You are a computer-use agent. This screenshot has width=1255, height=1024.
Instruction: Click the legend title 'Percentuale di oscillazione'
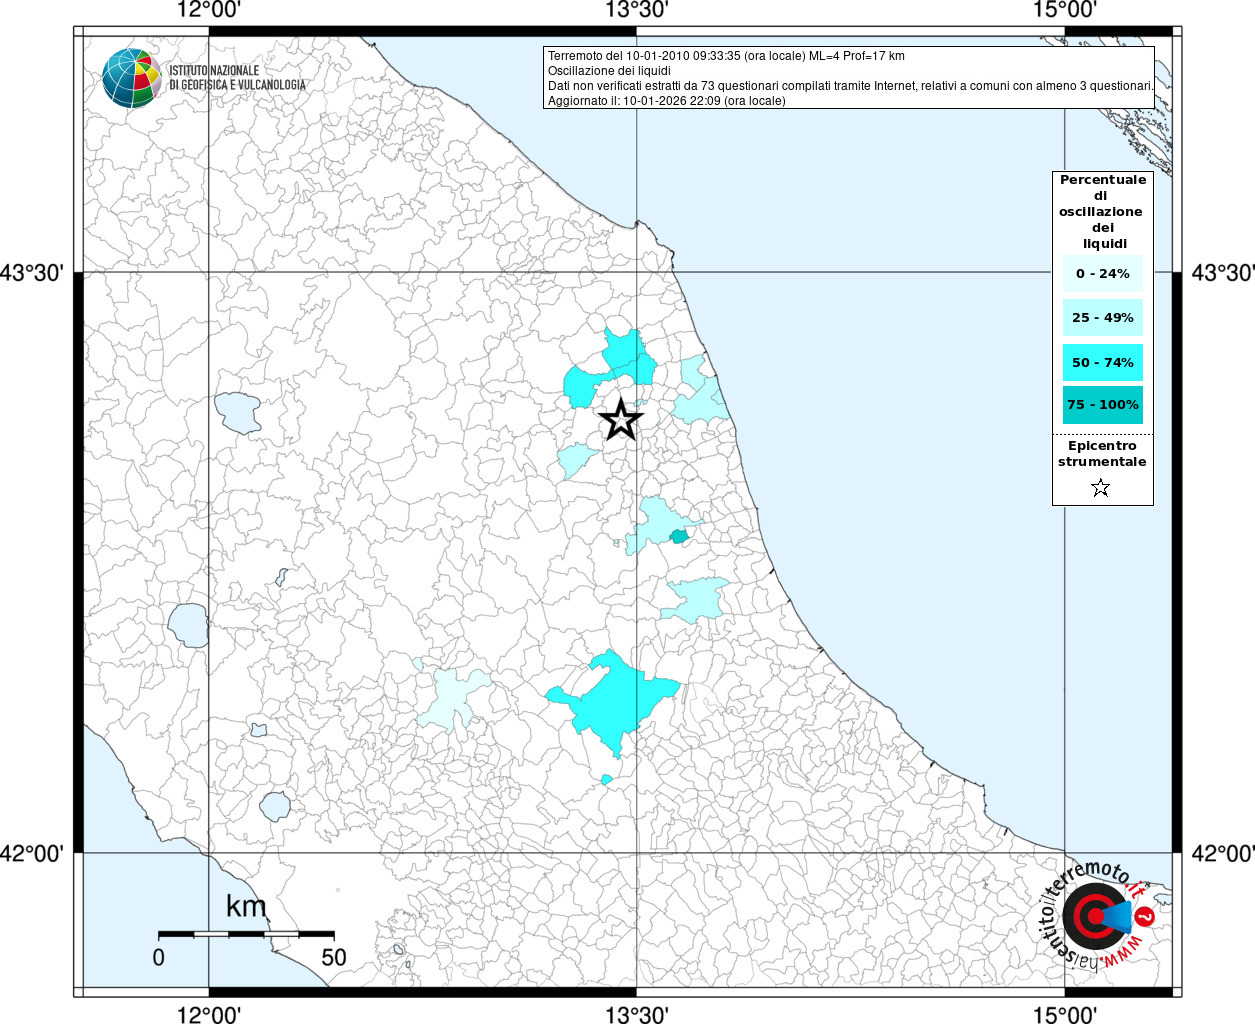1102,211
